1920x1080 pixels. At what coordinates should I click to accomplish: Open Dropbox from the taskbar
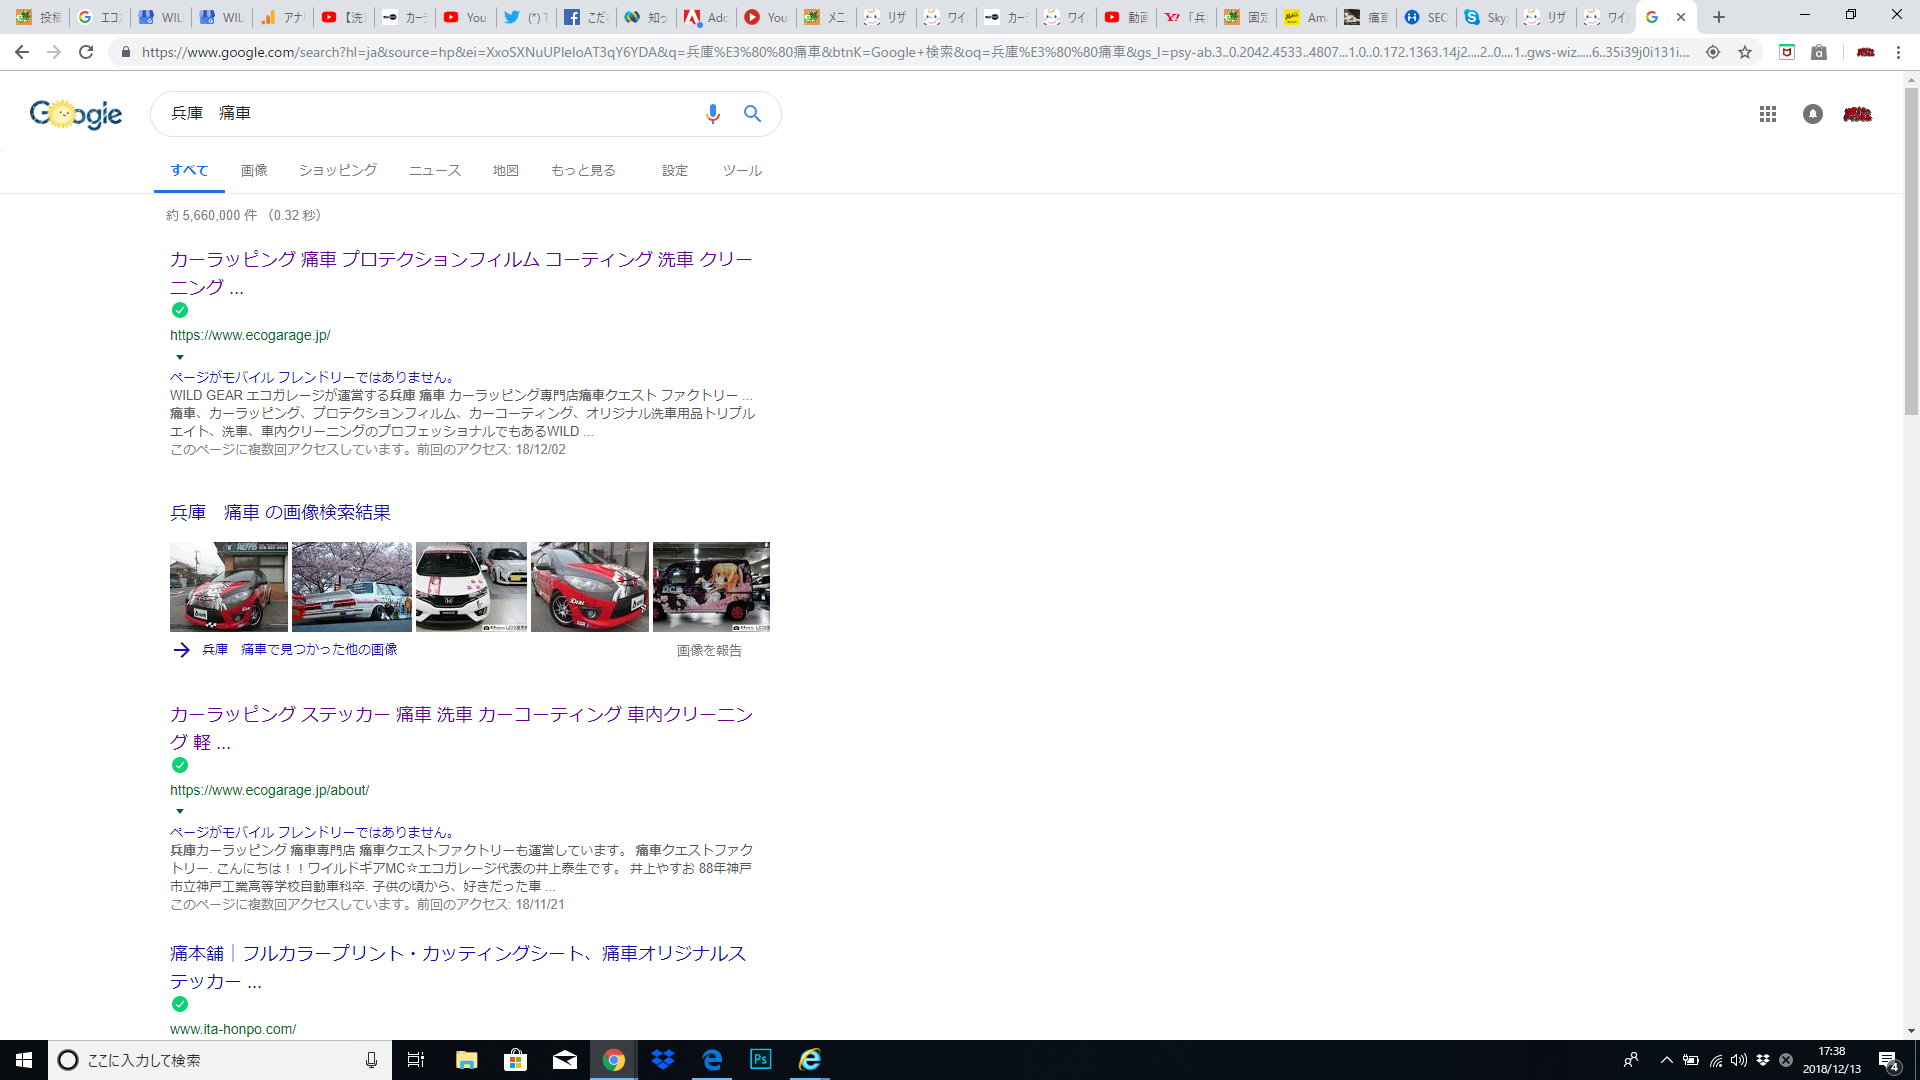pyautogui.click(x=663, y=1060)
